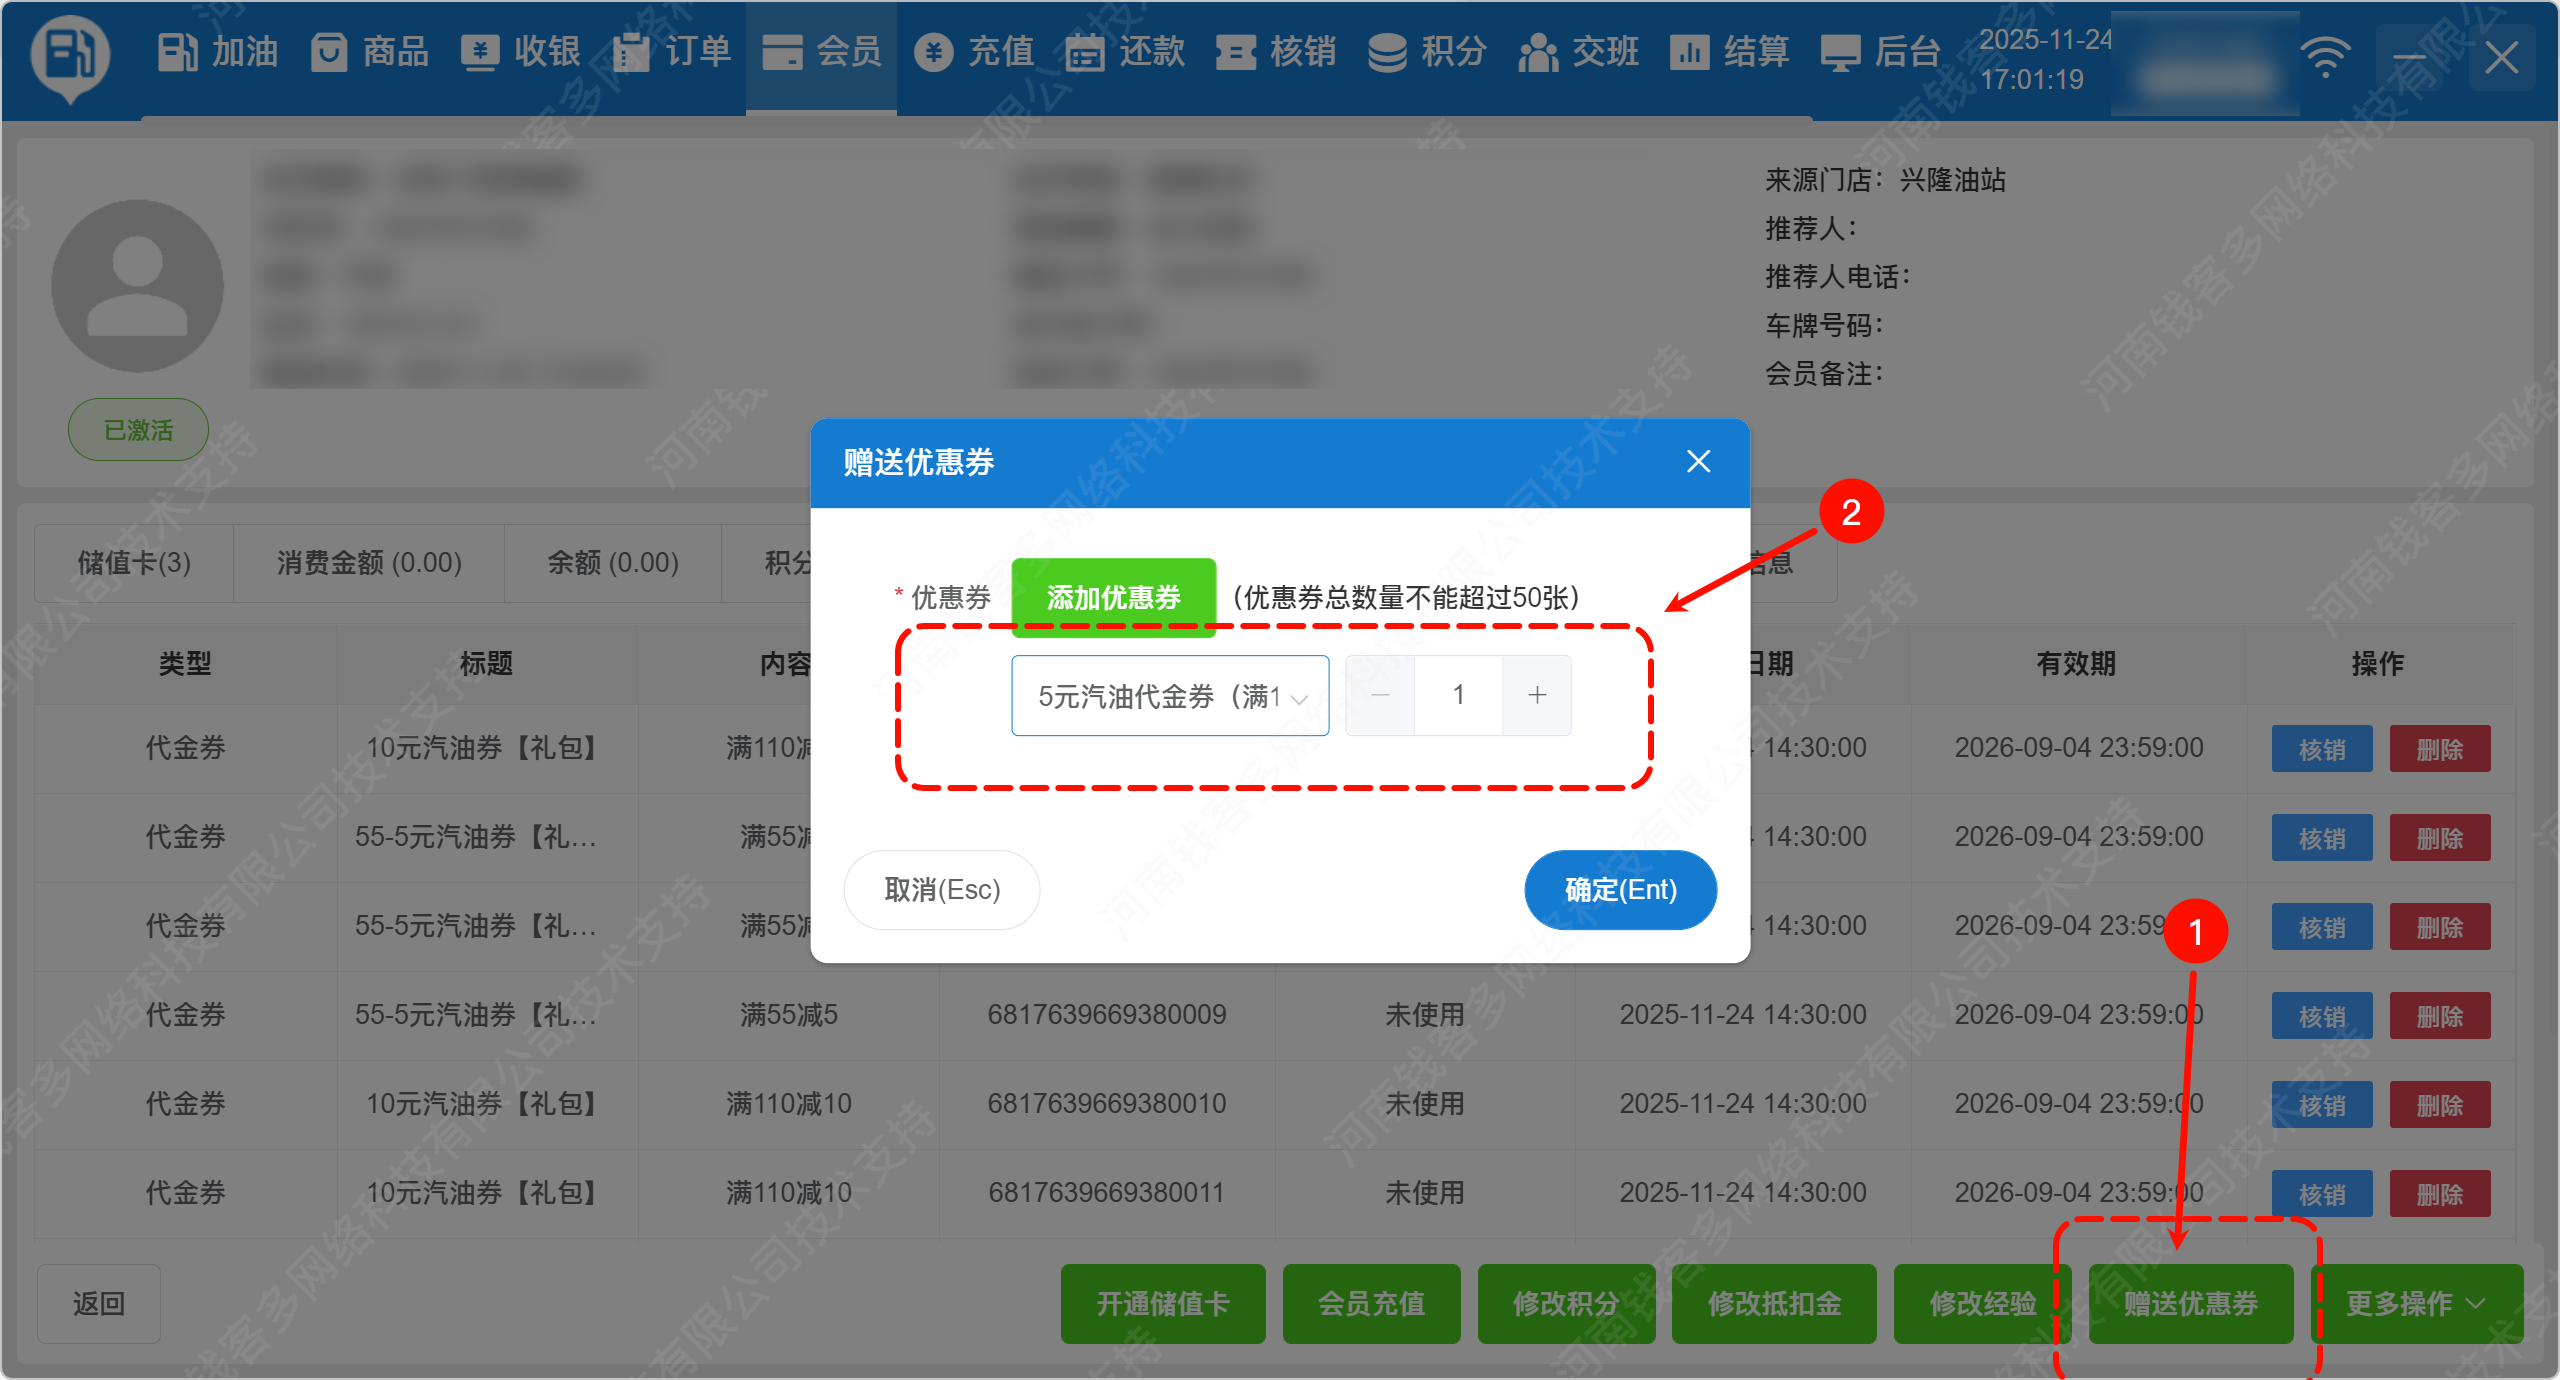The width and height of the screenshot is (2560, 1380).
Task: Increase coupon quantity with plus button
Action: tap(1537, 696)
